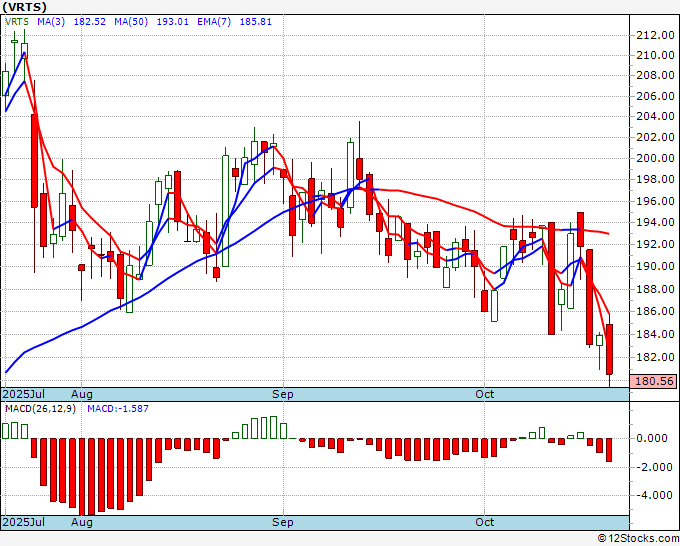Click the (VRTS) chart title

[24, 7]
